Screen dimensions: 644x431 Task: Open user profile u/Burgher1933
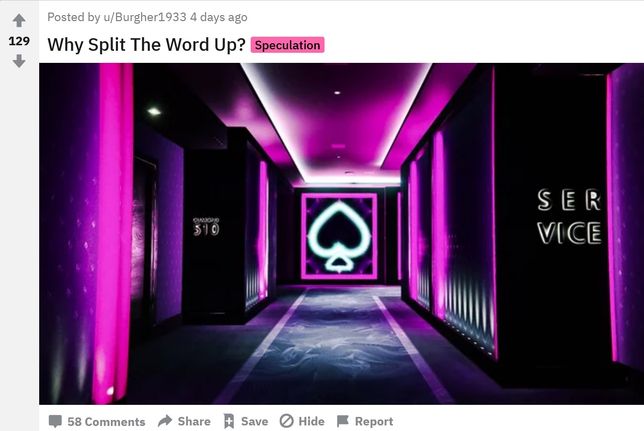tap(145, 17)
